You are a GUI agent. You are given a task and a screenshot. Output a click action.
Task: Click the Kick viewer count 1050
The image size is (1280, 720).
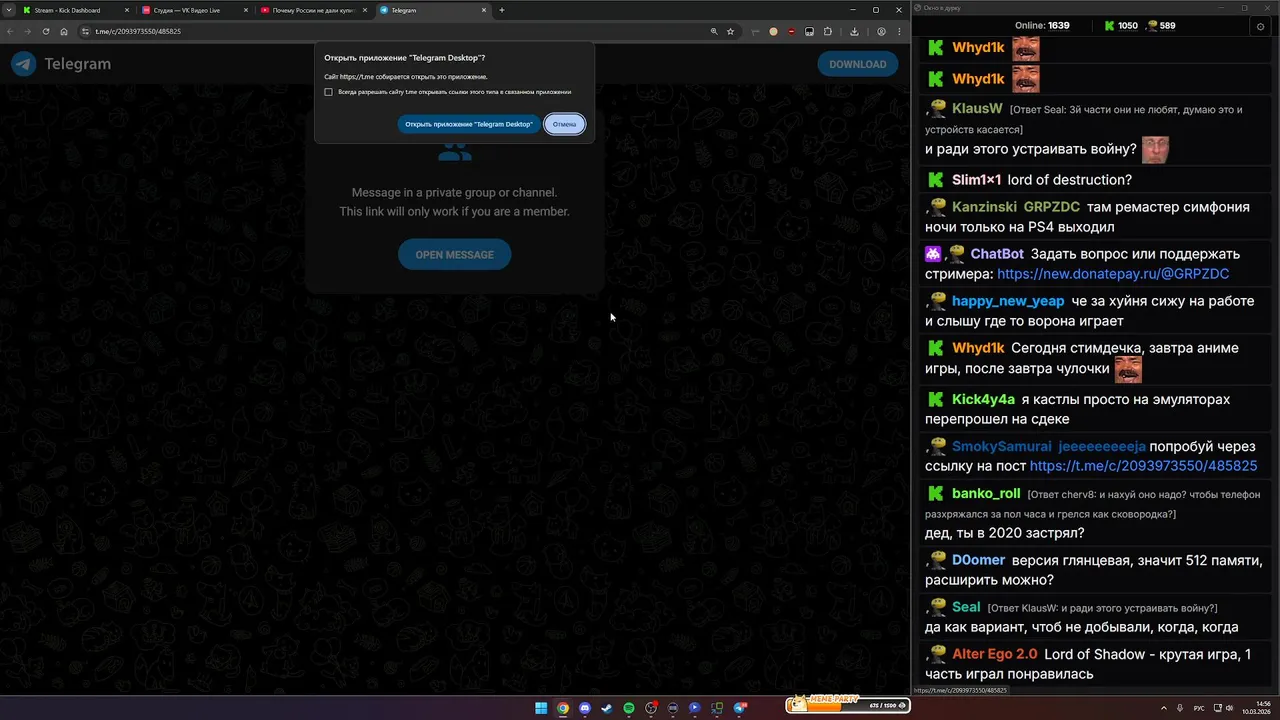[1121, 26]
